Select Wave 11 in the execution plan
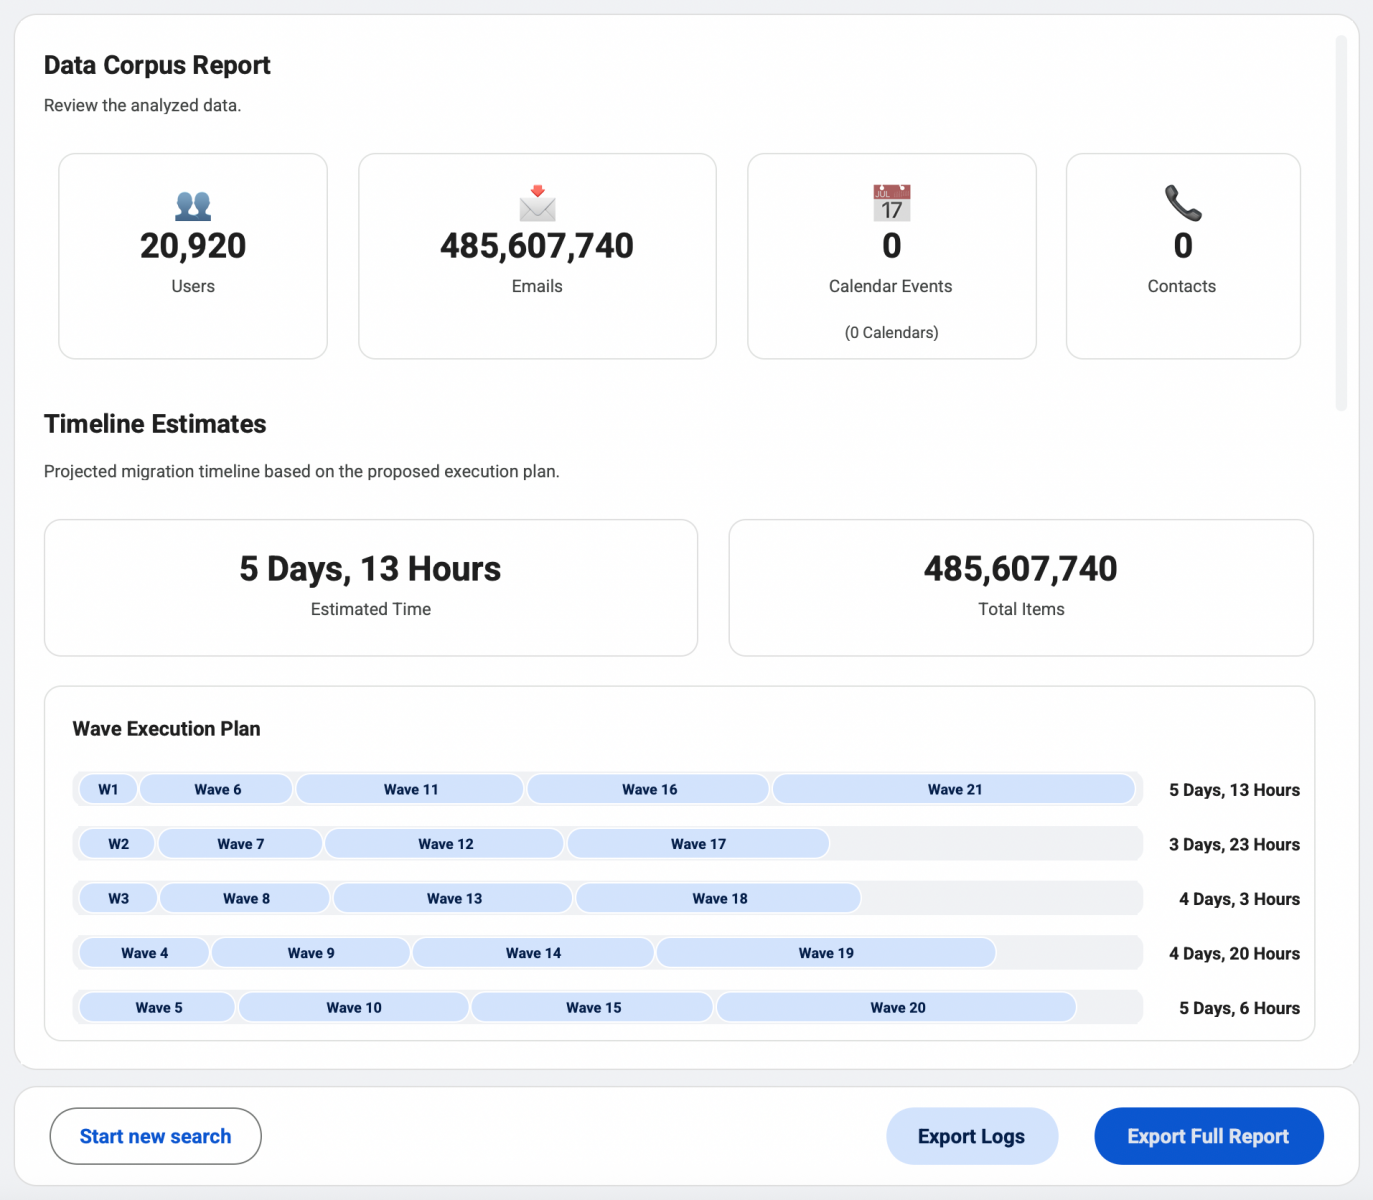 click(x=410, y=789)
